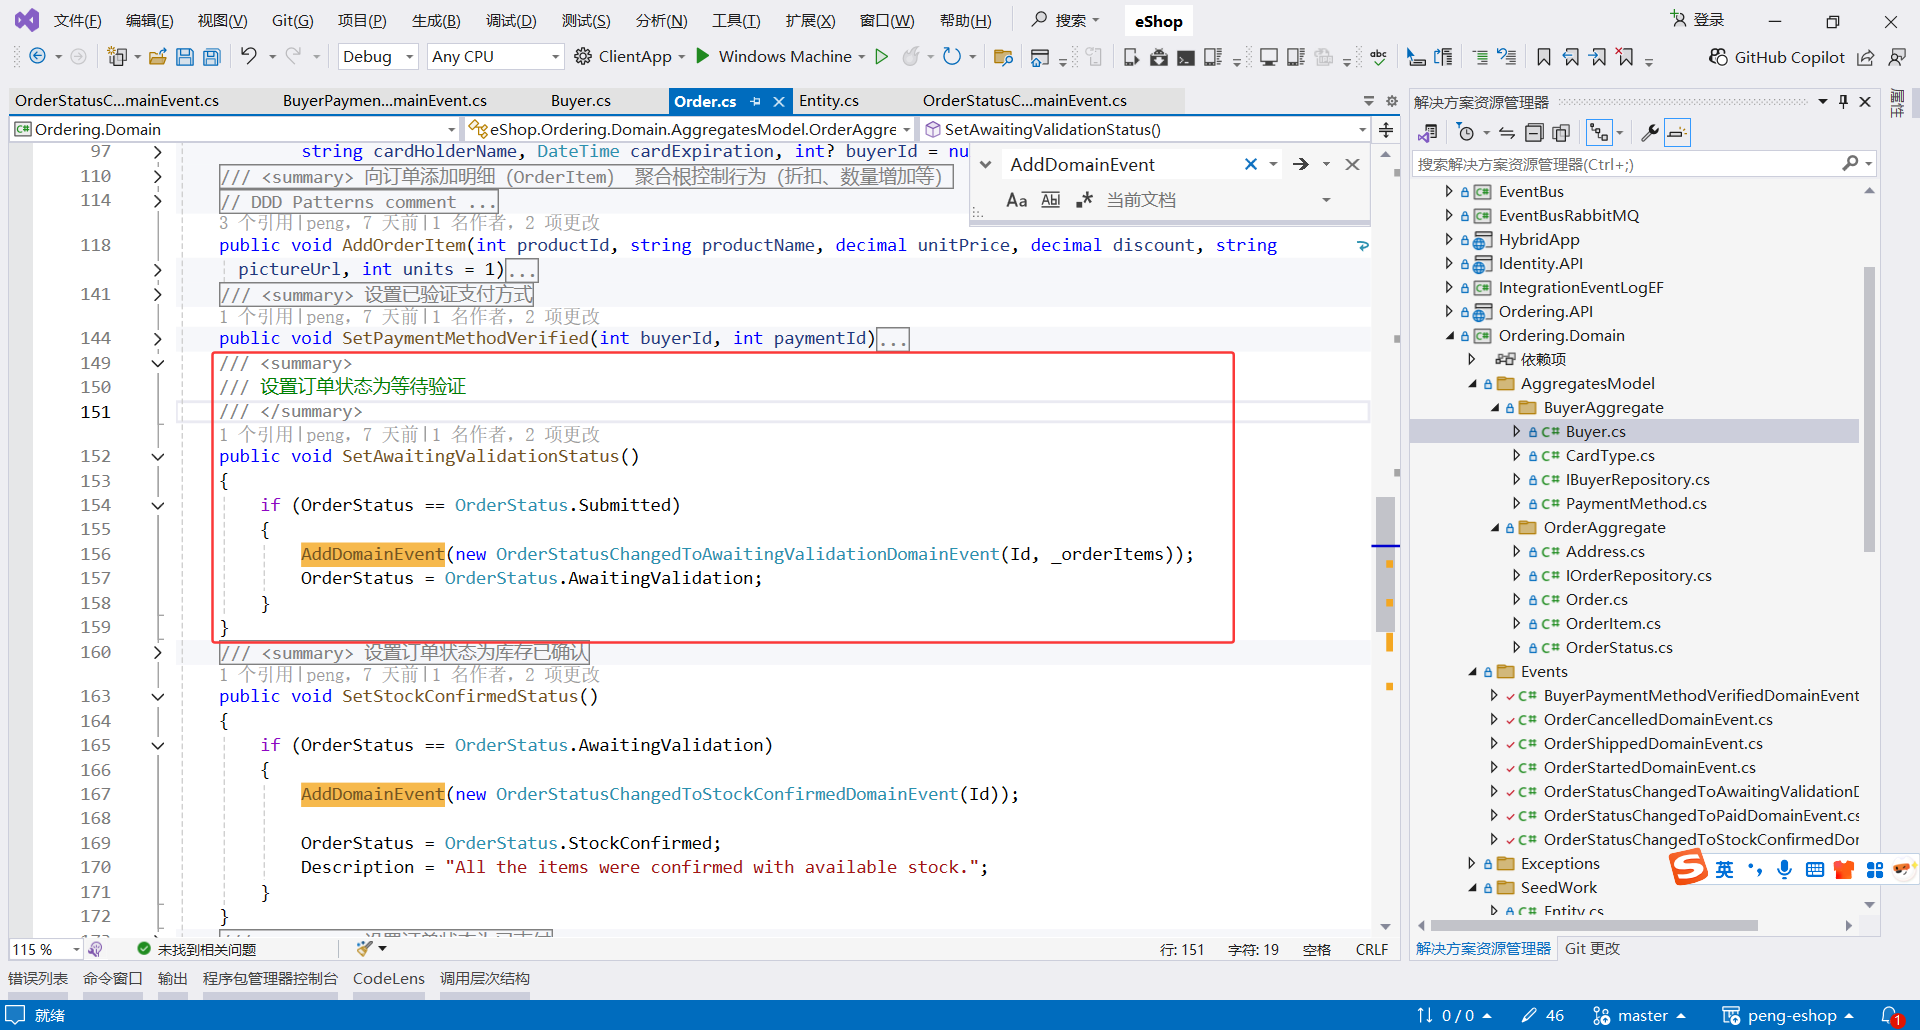Toggle Preview Selected Items in Solution Explorer

pyautogui.click(x=1677, y=132)
